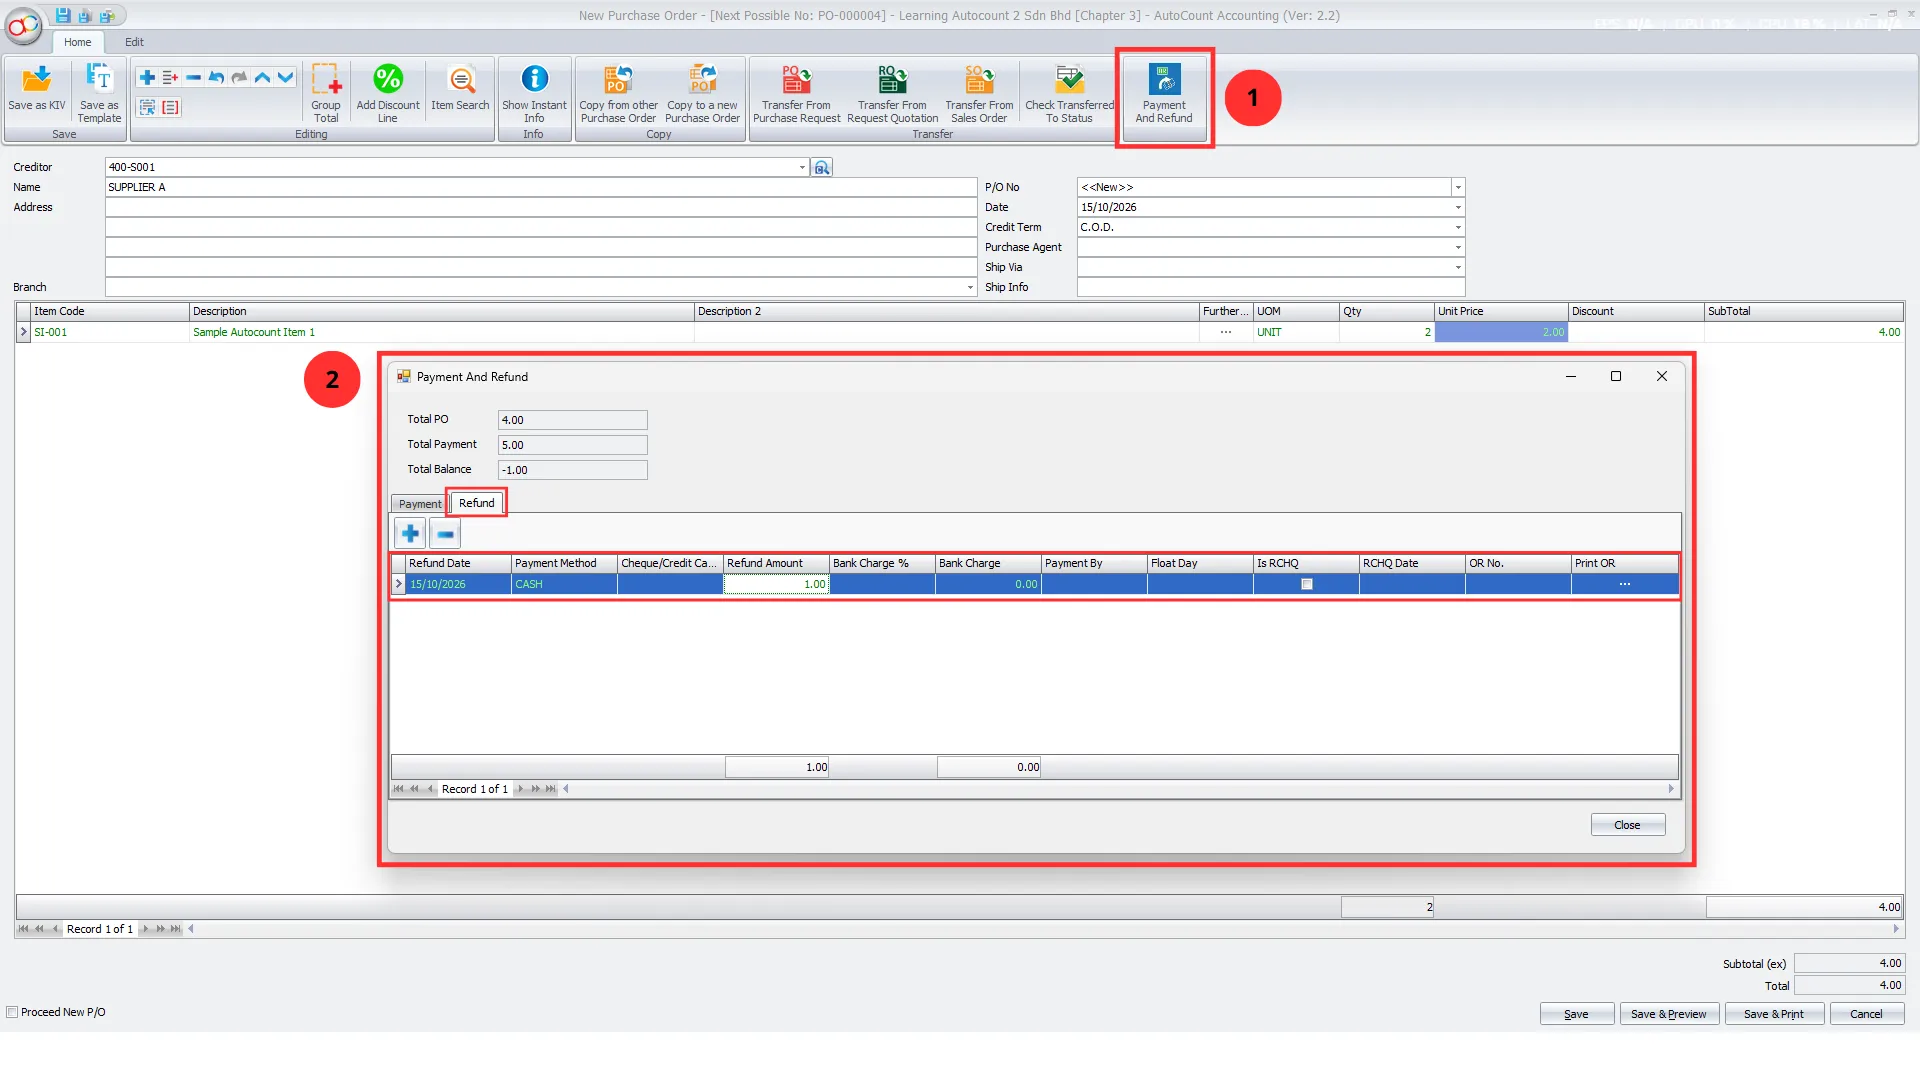Click the Undo arrow icon
Image resolution: width=1920 pixels, height=1080 pixels.
(216, 77)
